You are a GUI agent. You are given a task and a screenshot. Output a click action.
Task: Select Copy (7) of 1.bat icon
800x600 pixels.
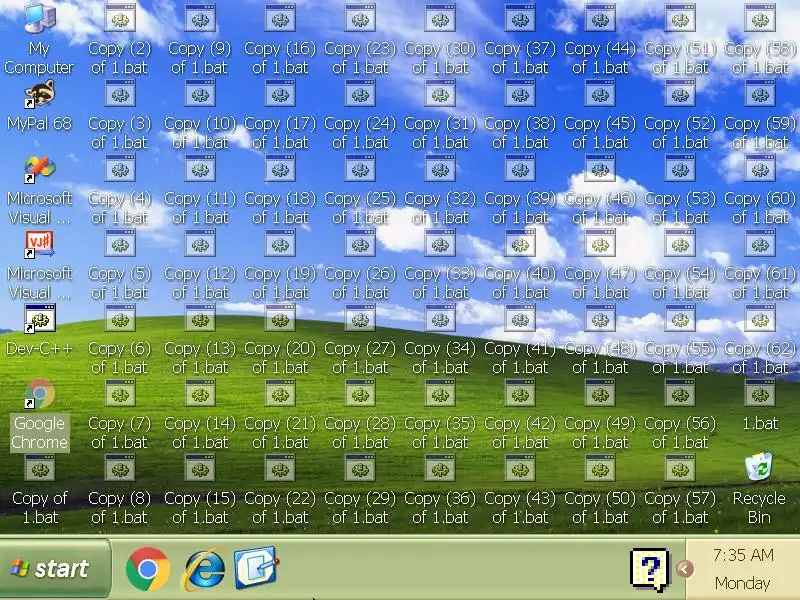tap(120, 394)
